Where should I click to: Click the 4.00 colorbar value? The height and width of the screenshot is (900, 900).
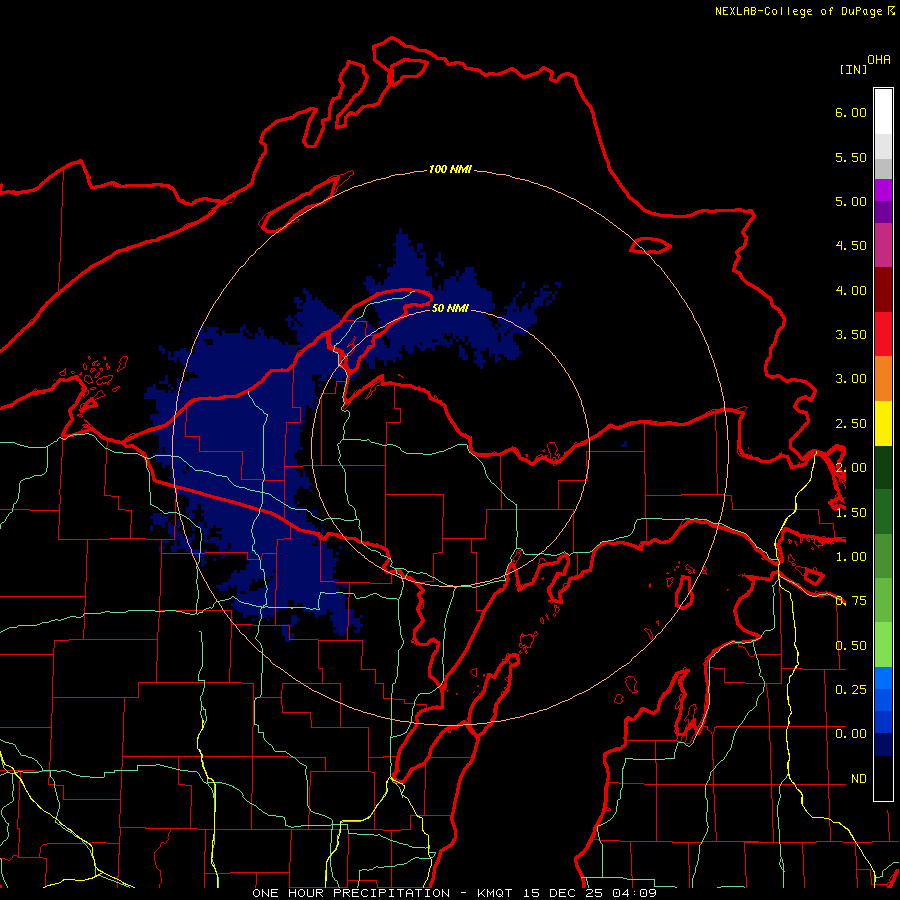click(851, 290)
